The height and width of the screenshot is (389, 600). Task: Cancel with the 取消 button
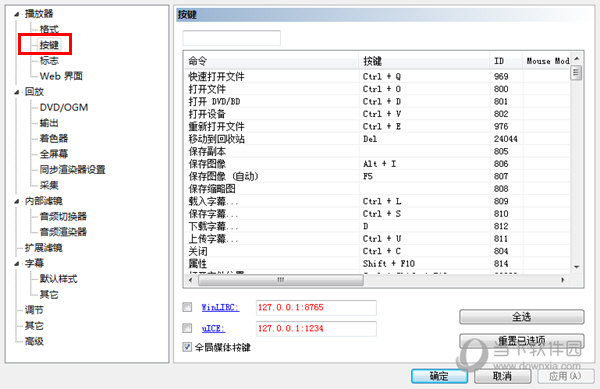point(502,376)
